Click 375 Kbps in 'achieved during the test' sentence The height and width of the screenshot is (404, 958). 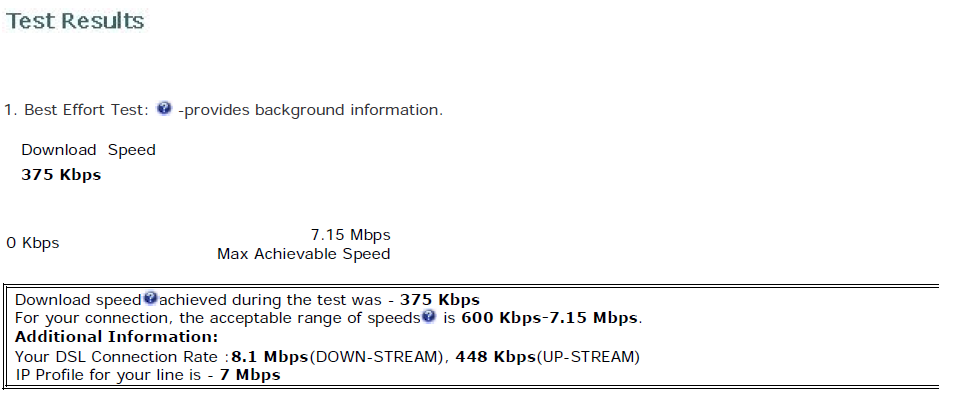pos(440,300)
